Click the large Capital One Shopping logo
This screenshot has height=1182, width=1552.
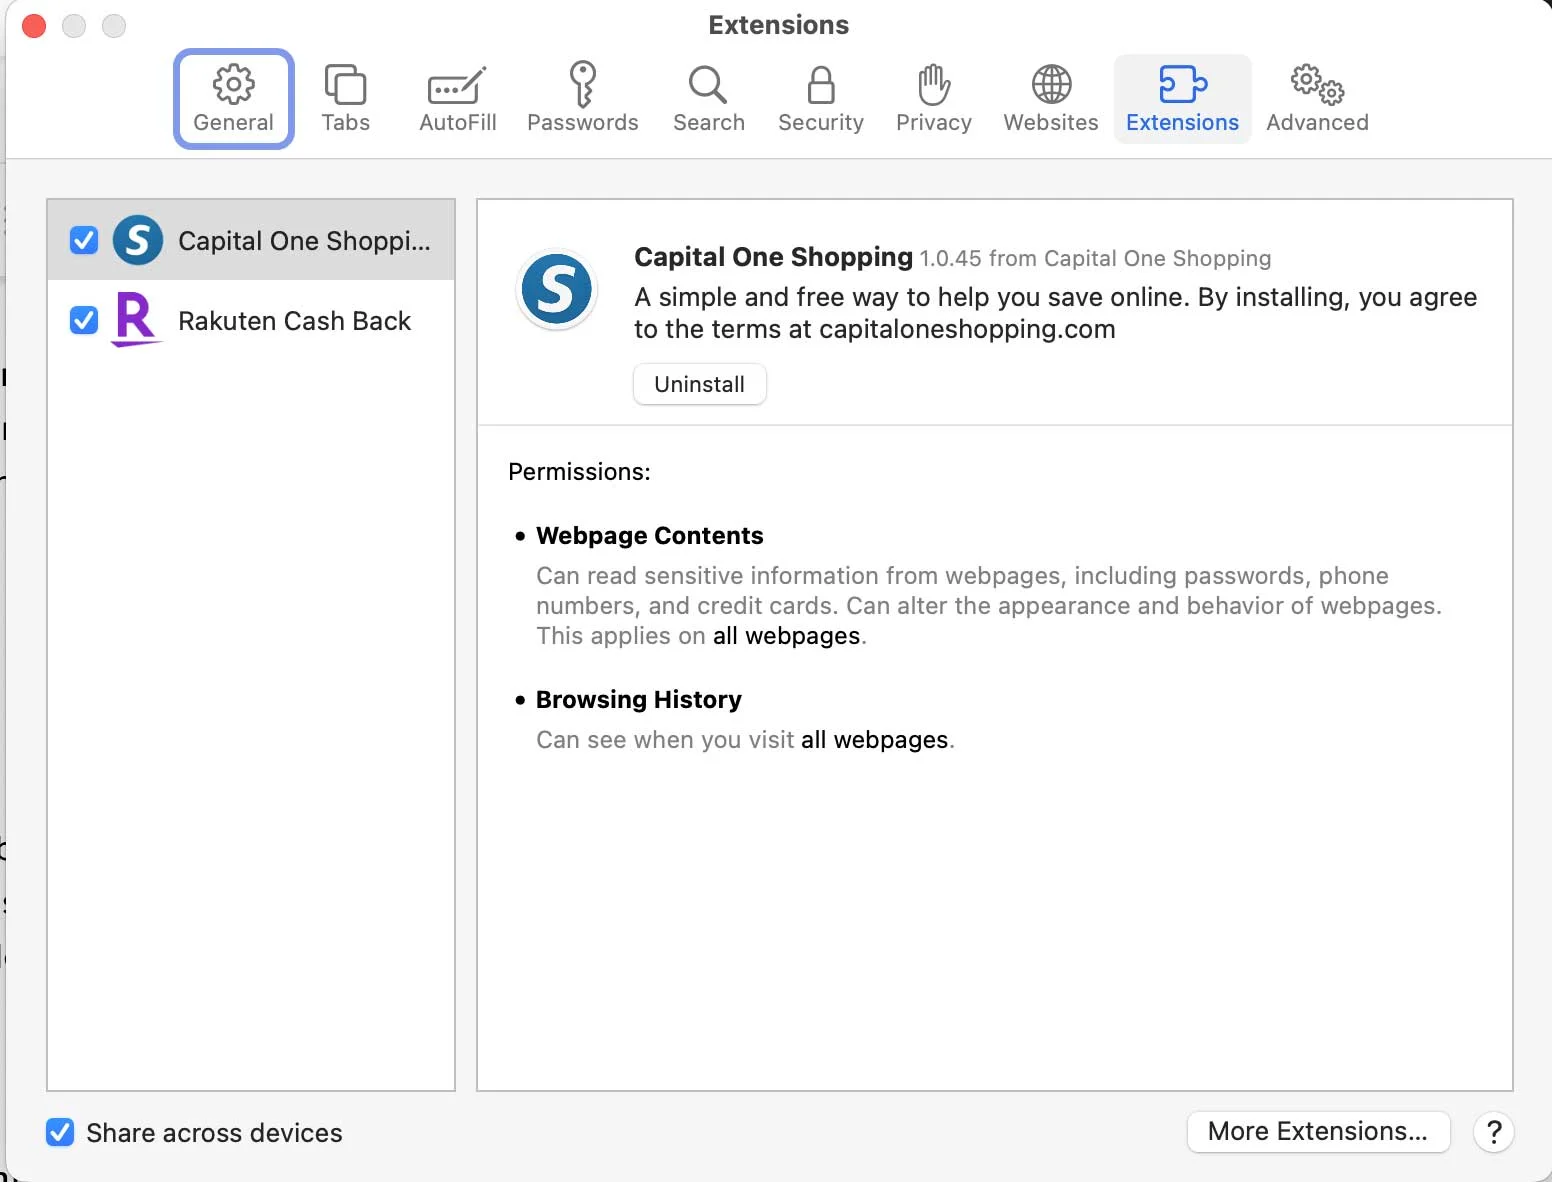(x=557, y=289)
